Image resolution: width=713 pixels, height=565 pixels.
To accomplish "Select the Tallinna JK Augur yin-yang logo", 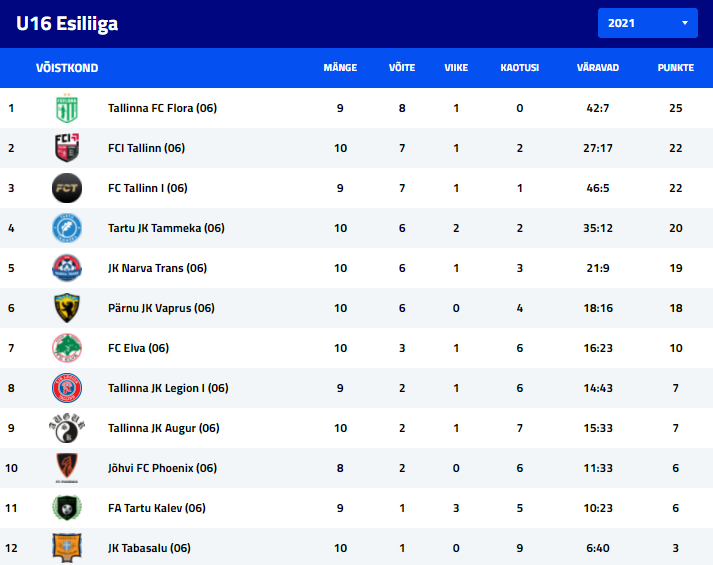I will point(67,428).
